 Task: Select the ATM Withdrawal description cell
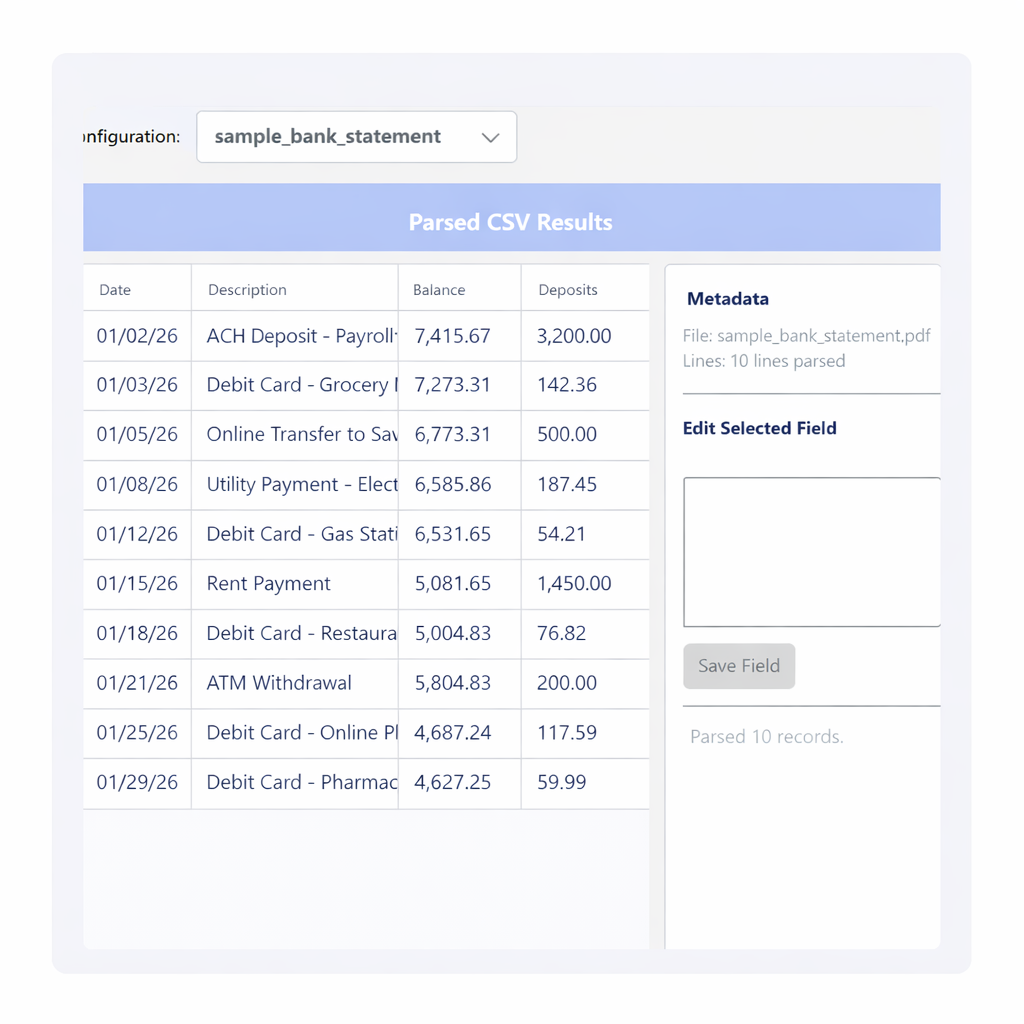[279, 683]
